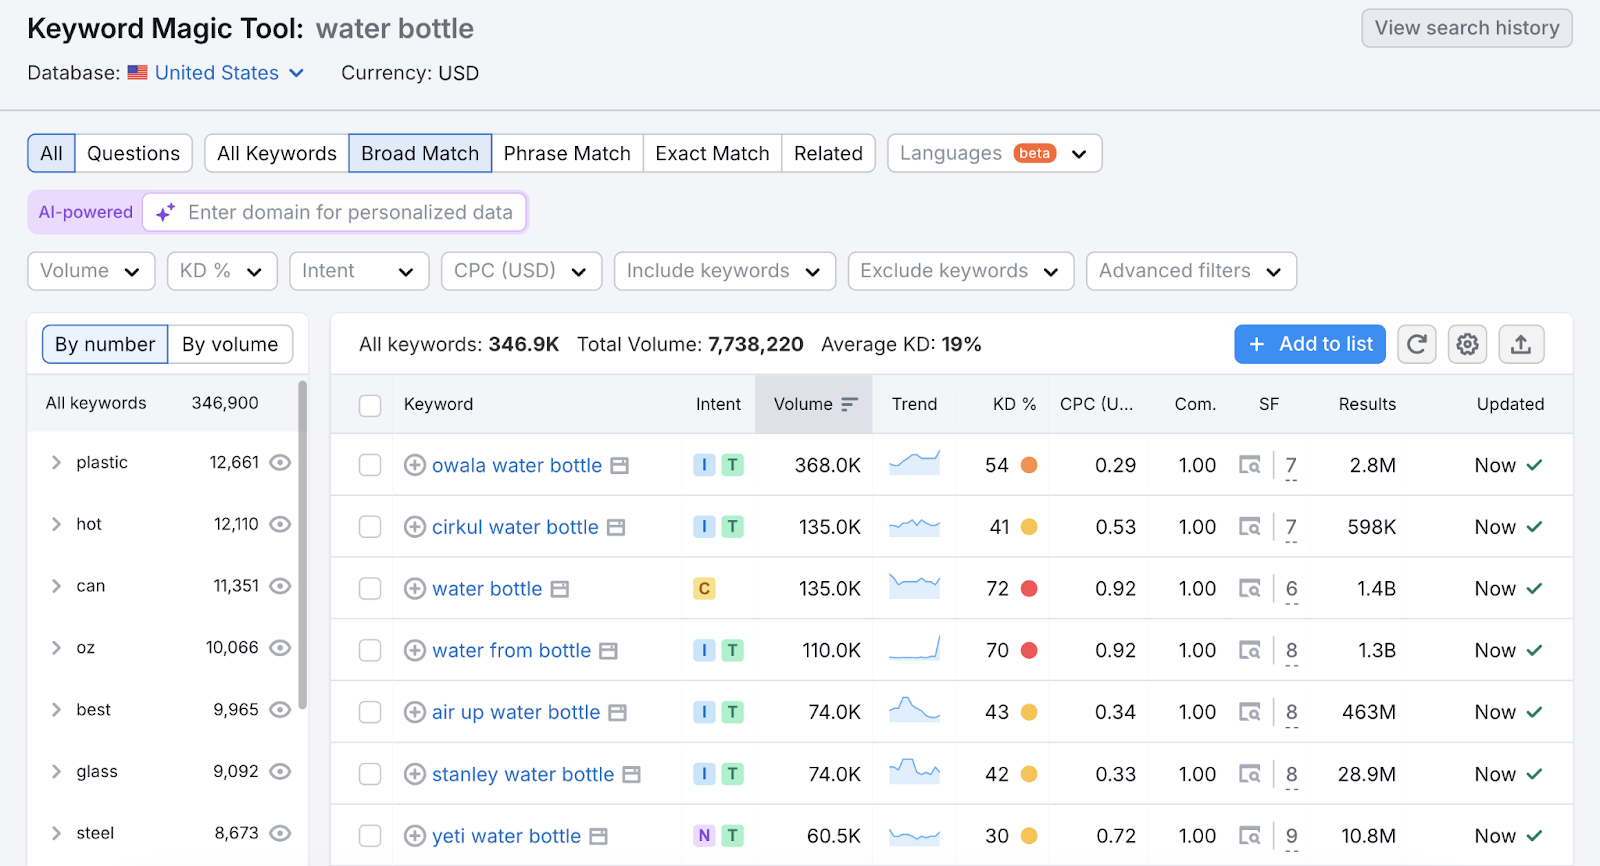This screenshot has width=1600, height=866.
Task: Toggle eye icon for plastic group
Action: tap(281, 462)
